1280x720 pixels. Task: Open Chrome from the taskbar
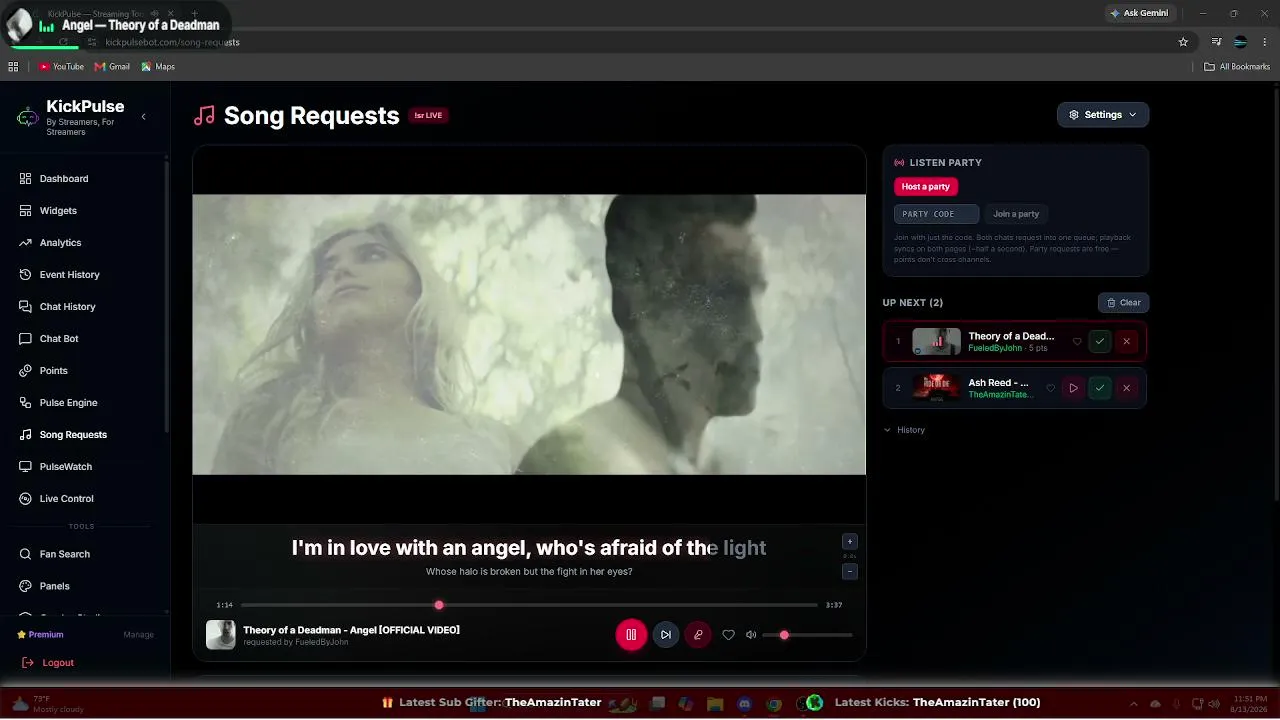(x=773, y=704)
